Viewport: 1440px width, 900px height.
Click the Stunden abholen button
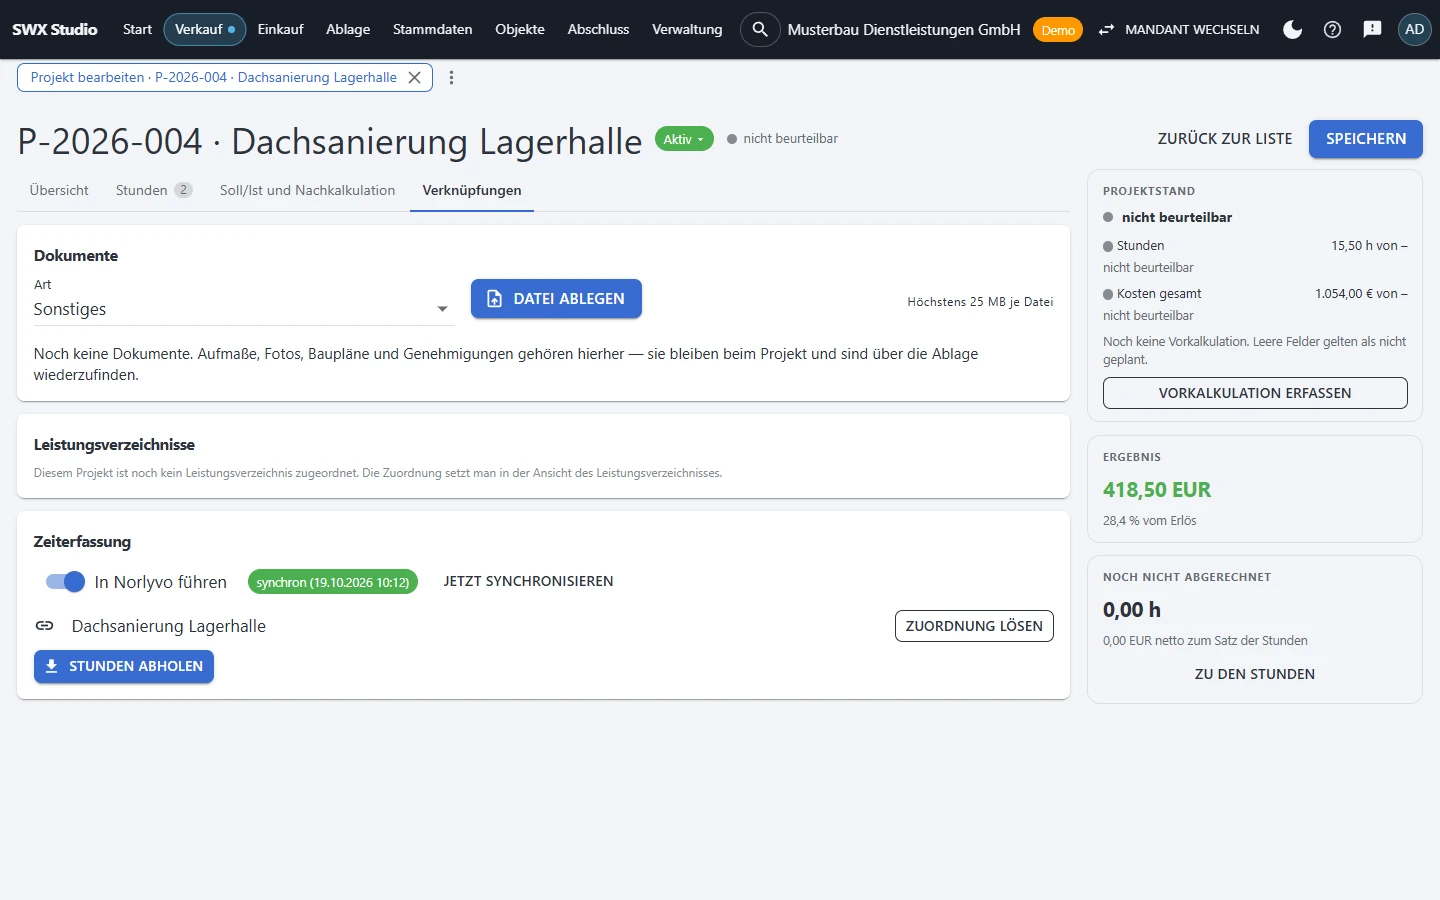pos(124,667)
